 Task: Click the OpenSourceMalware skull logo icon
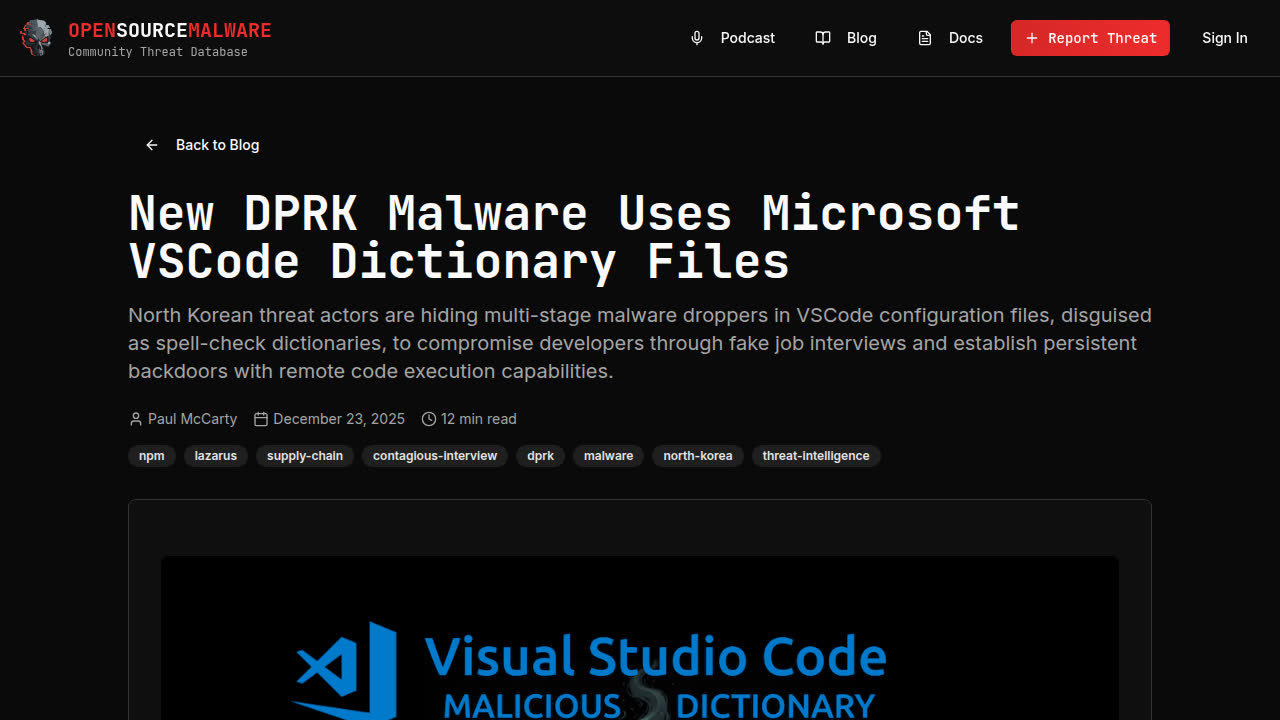click(36, 38)
